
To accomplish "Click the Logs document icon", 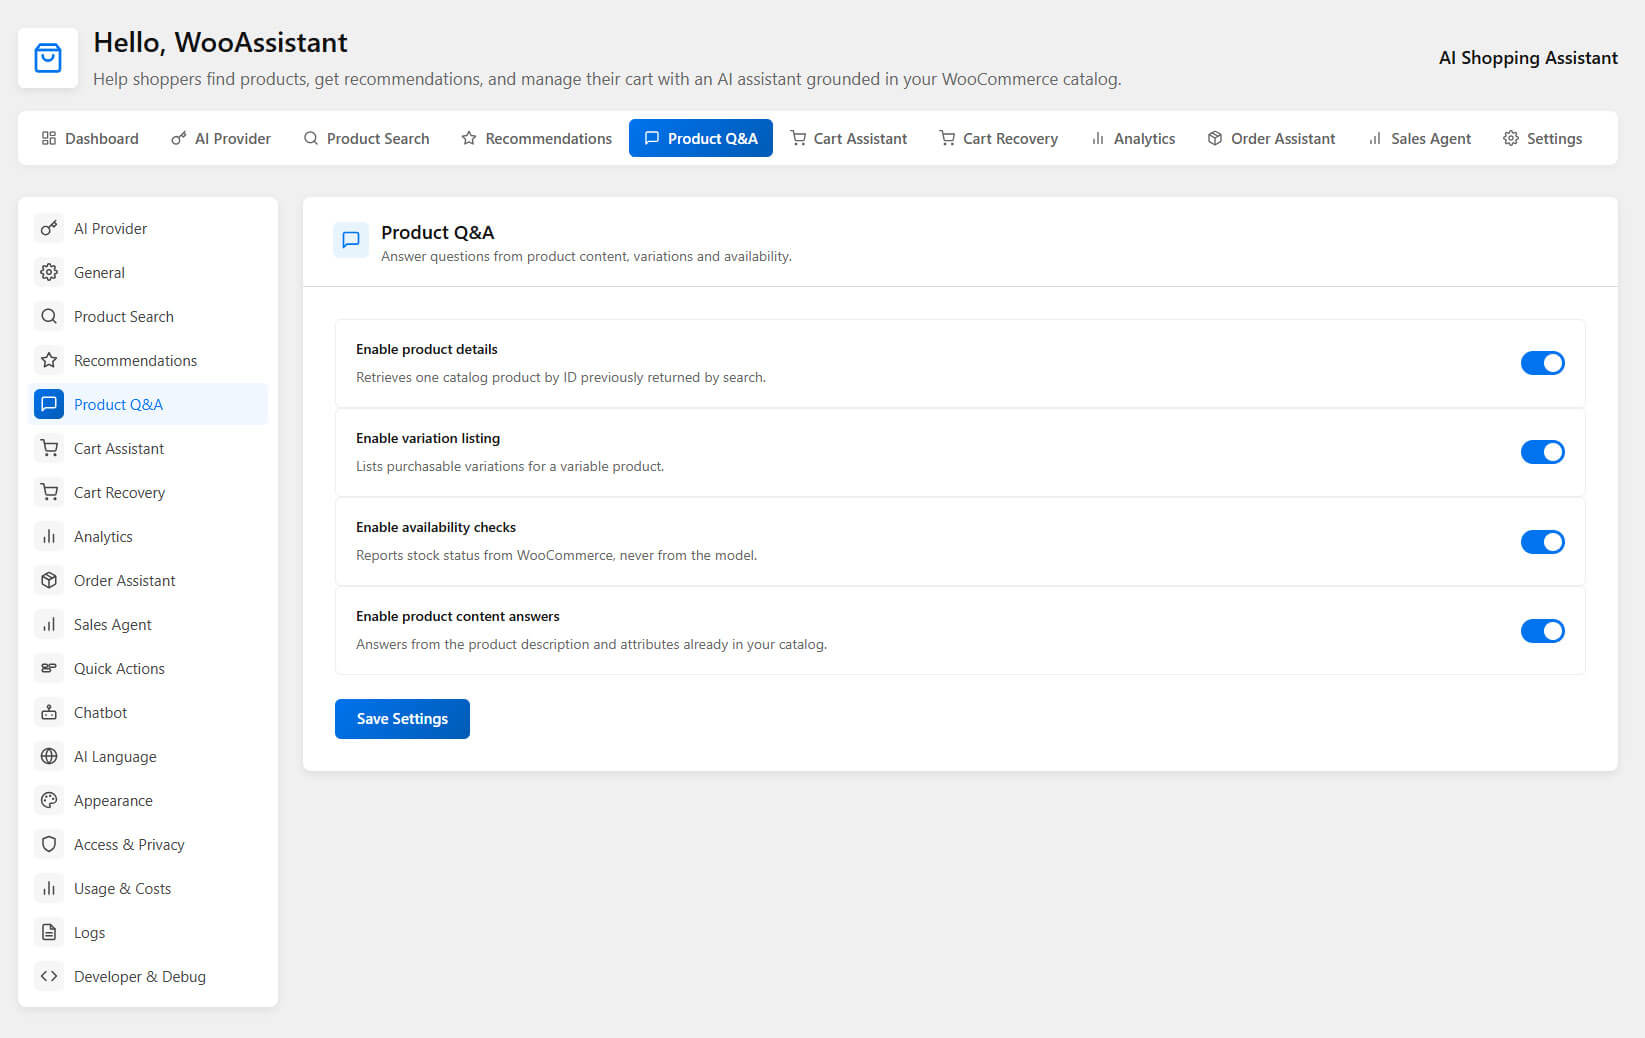I will point(49,933).
